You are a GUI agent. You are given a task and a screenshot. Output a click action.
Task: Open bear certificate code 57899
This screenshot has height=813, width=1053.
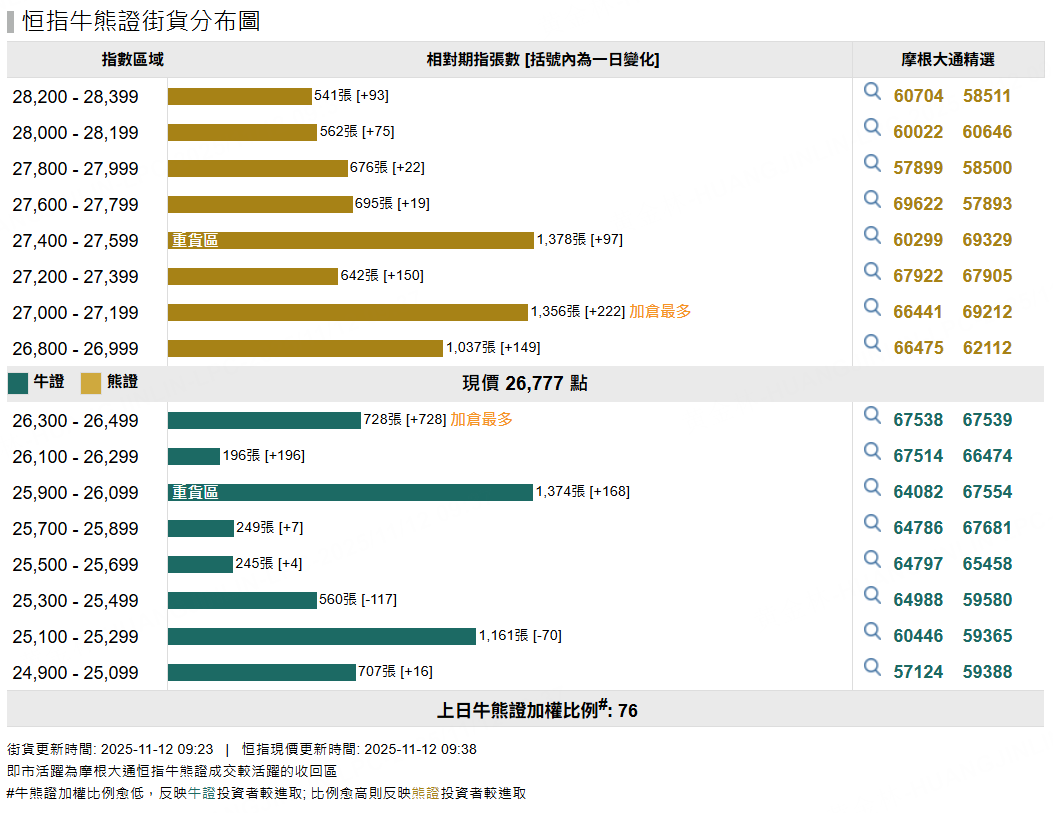pyautogui.click(x=918, y=168)
